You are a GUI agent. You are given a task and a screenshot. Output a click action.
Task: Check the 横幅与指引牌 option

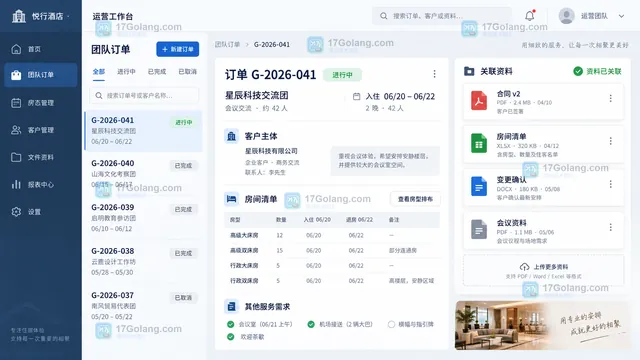tap(391, 324)
